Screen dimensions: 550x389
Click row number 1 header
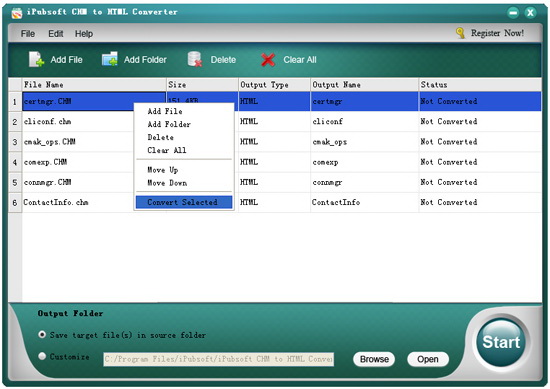coord(15,101)
